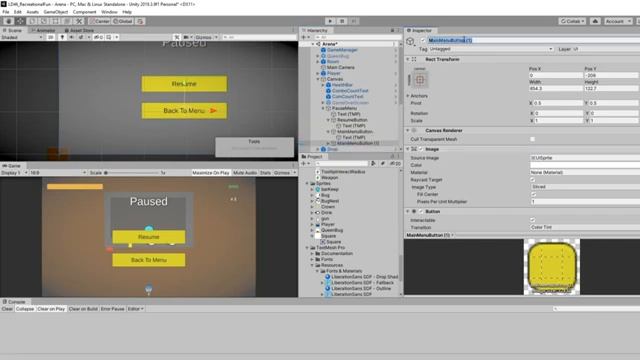Click the Play button
The image size is (640, 360).
click(330, 21)
